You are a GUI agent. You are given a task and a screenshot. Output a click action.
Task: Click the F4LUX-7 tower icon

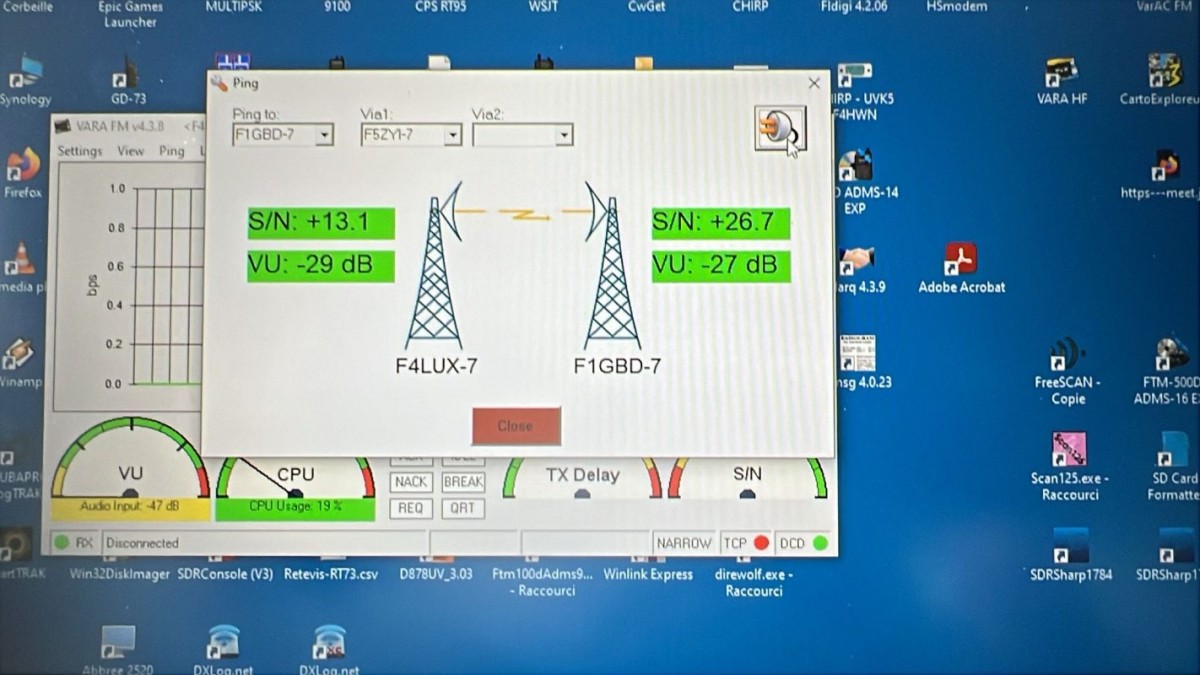click(x=435, y=265)
